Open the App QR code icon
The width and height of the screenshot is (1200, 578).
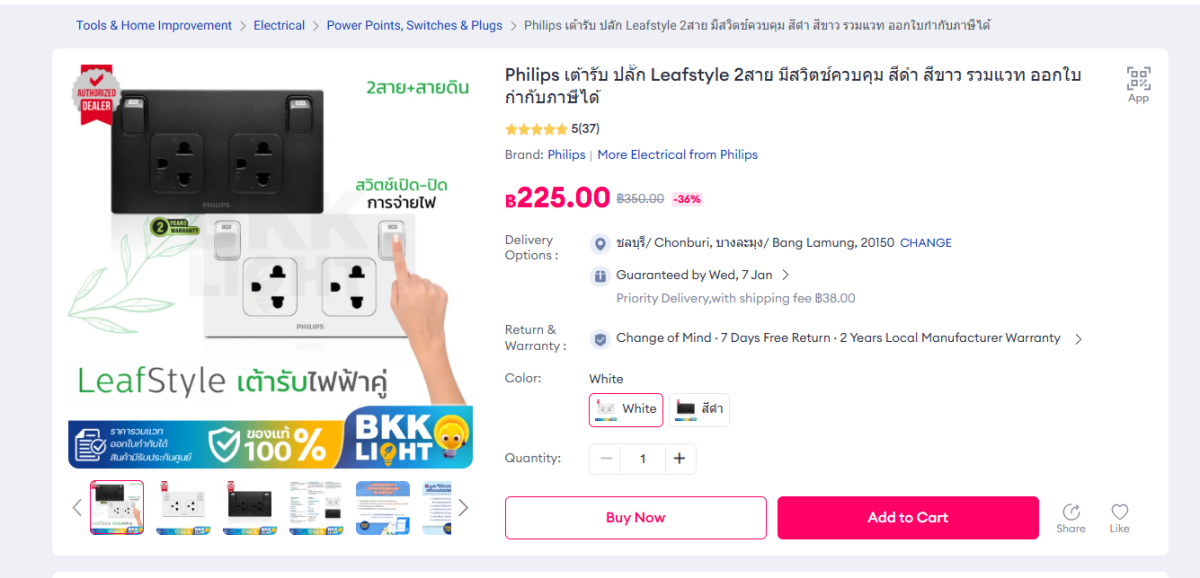(x=1138, y=79)
